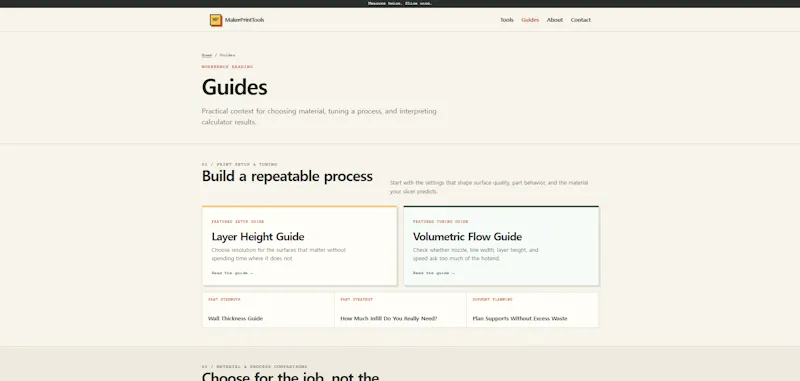Screen dimensions: 800x381
Task: Click the Support Planning label
Action: 492,299
